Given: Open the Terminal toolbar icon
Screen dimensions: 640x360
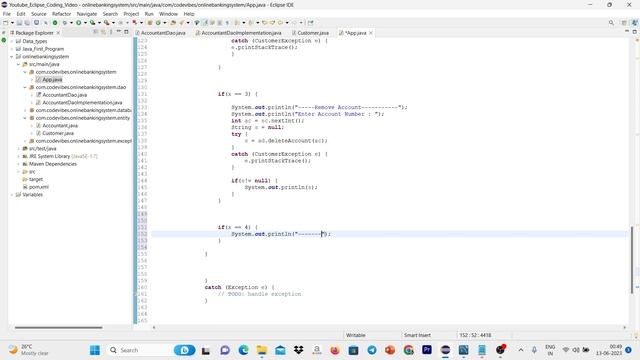Looking at the screenshot, I should pyautogui.click(x=36, y=22).
